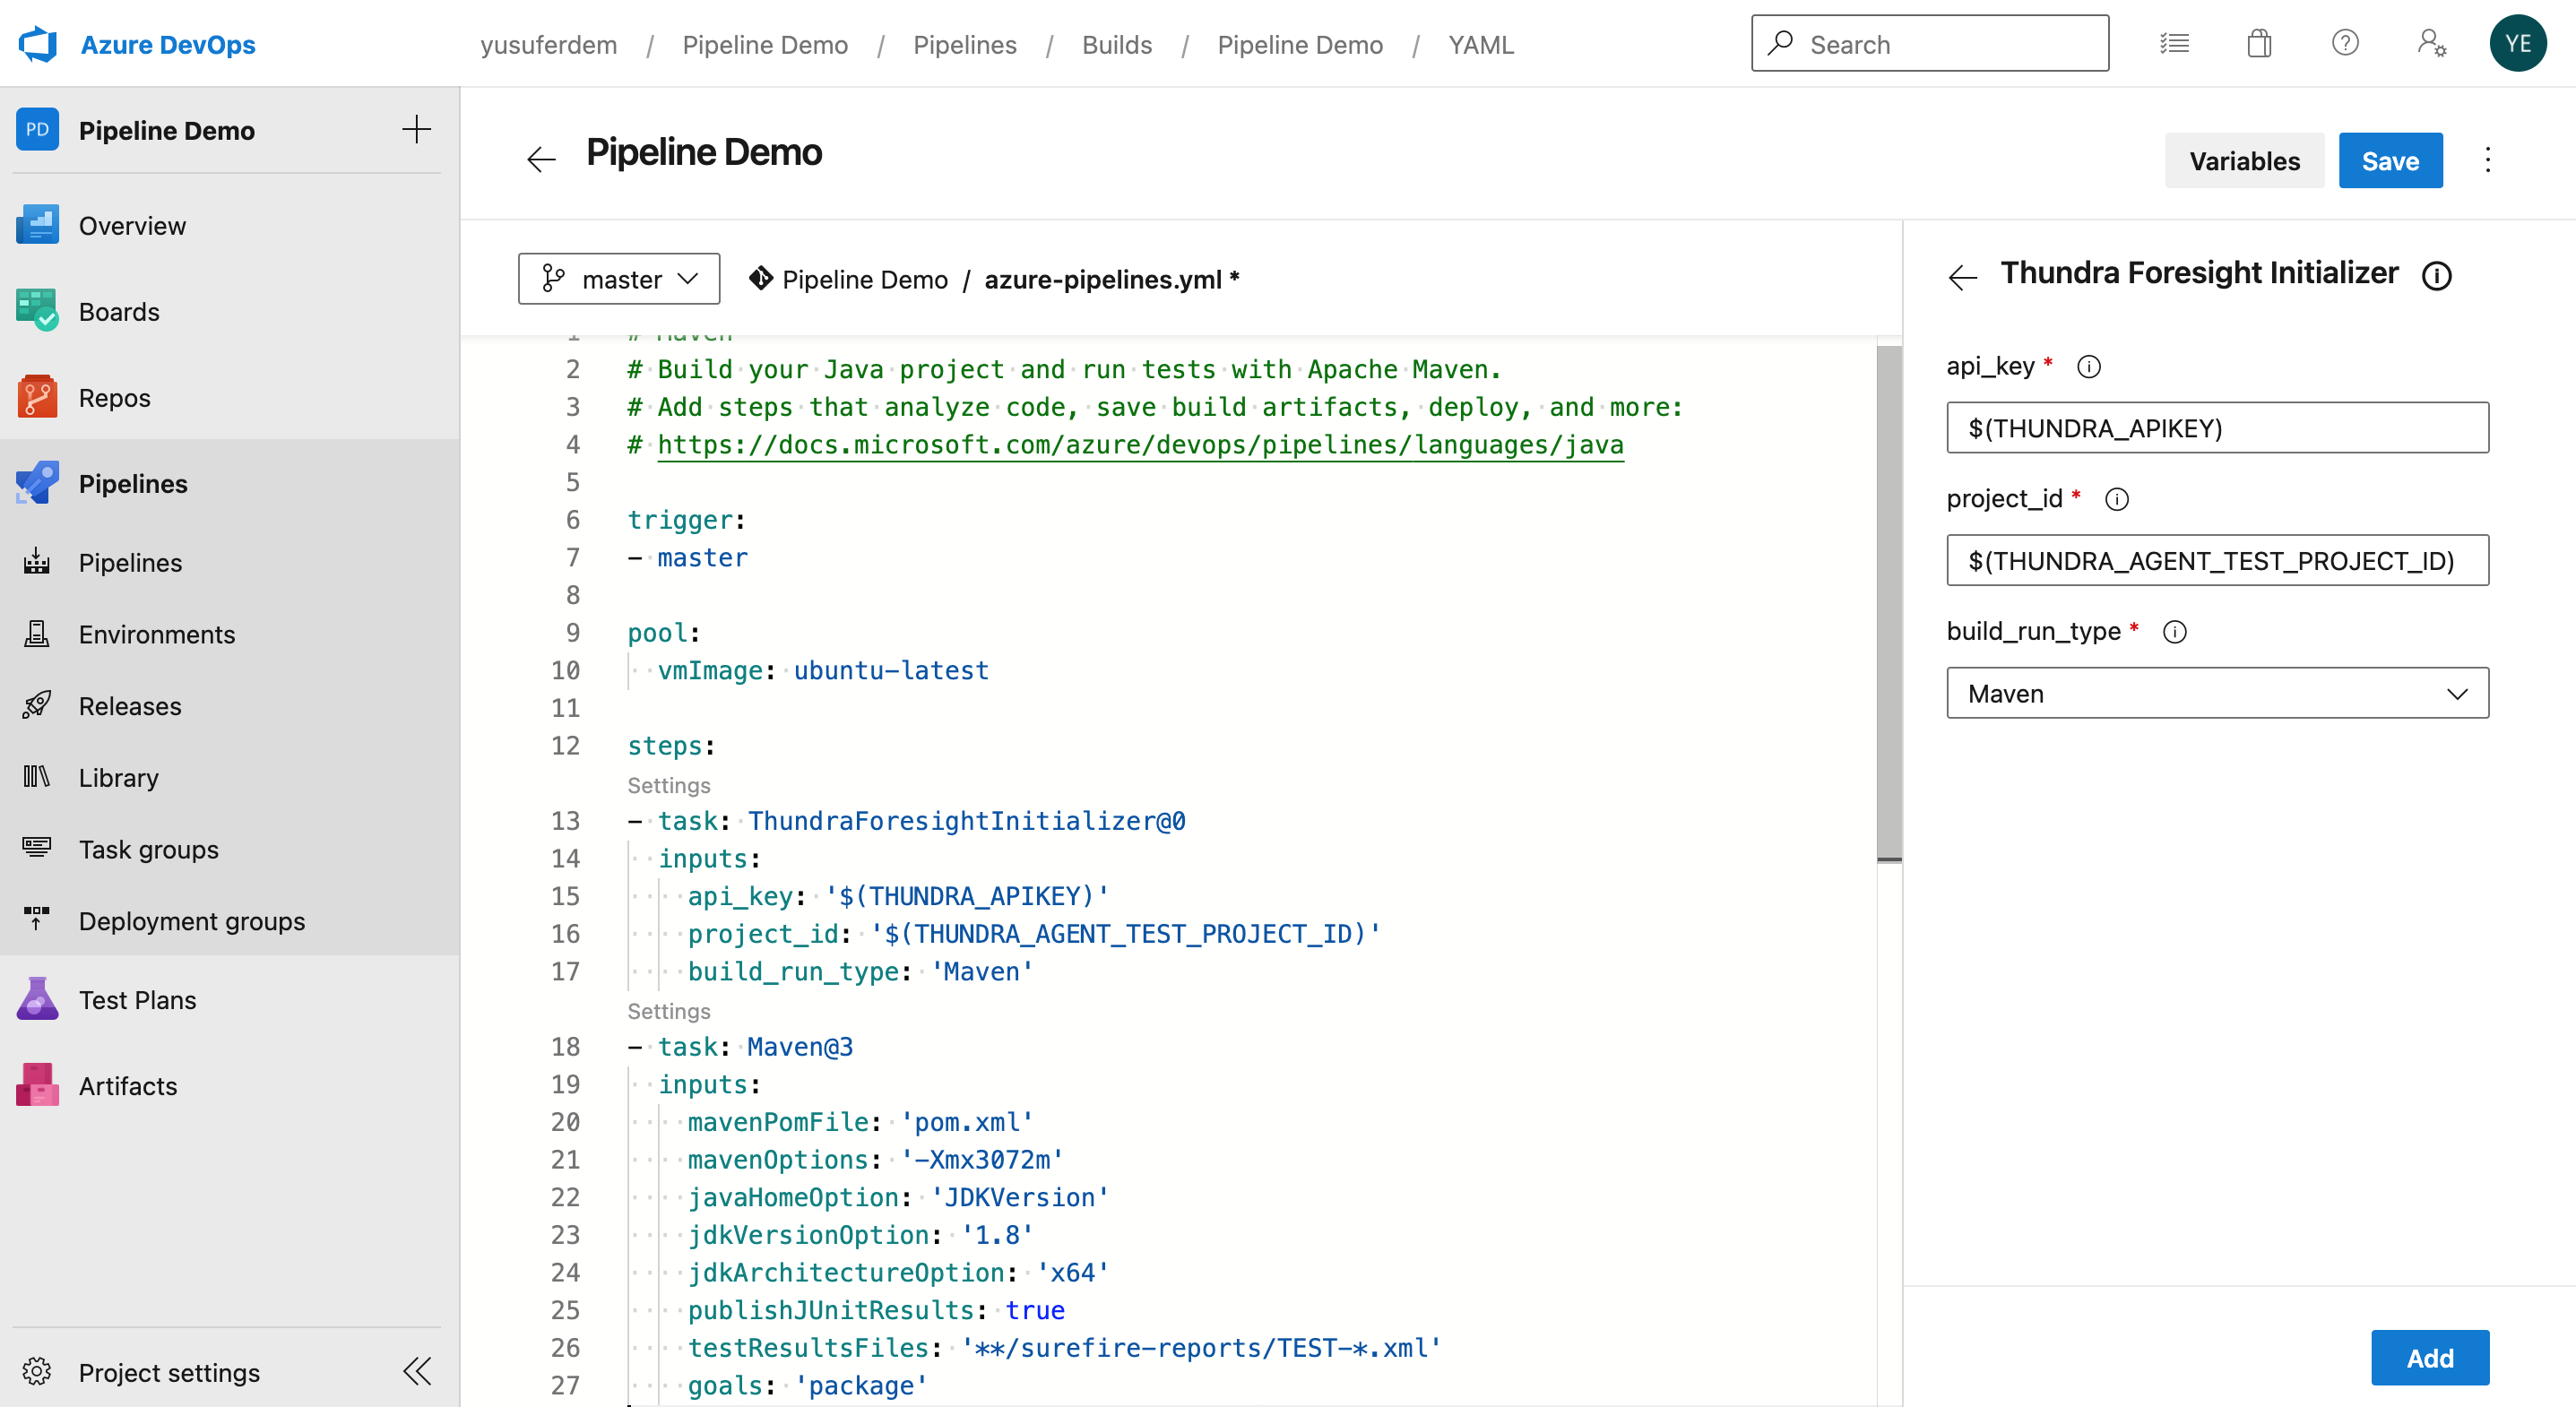
Task: Click the Azure DevOps logo icon
Action: [38, 44]
